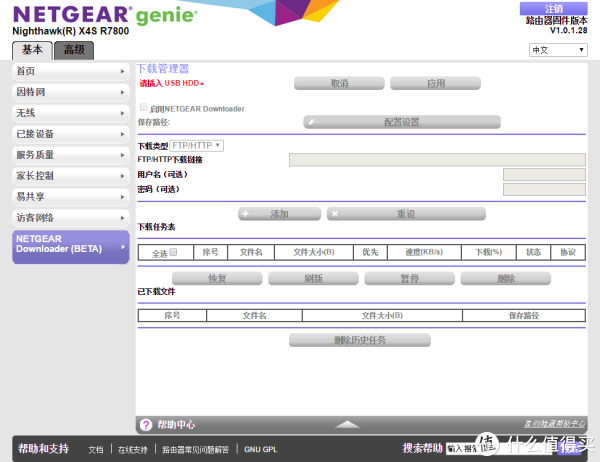The image size is (600, 462).
Task: Expand the 首页 sidebar entry arrow
Action: [122, 71]
